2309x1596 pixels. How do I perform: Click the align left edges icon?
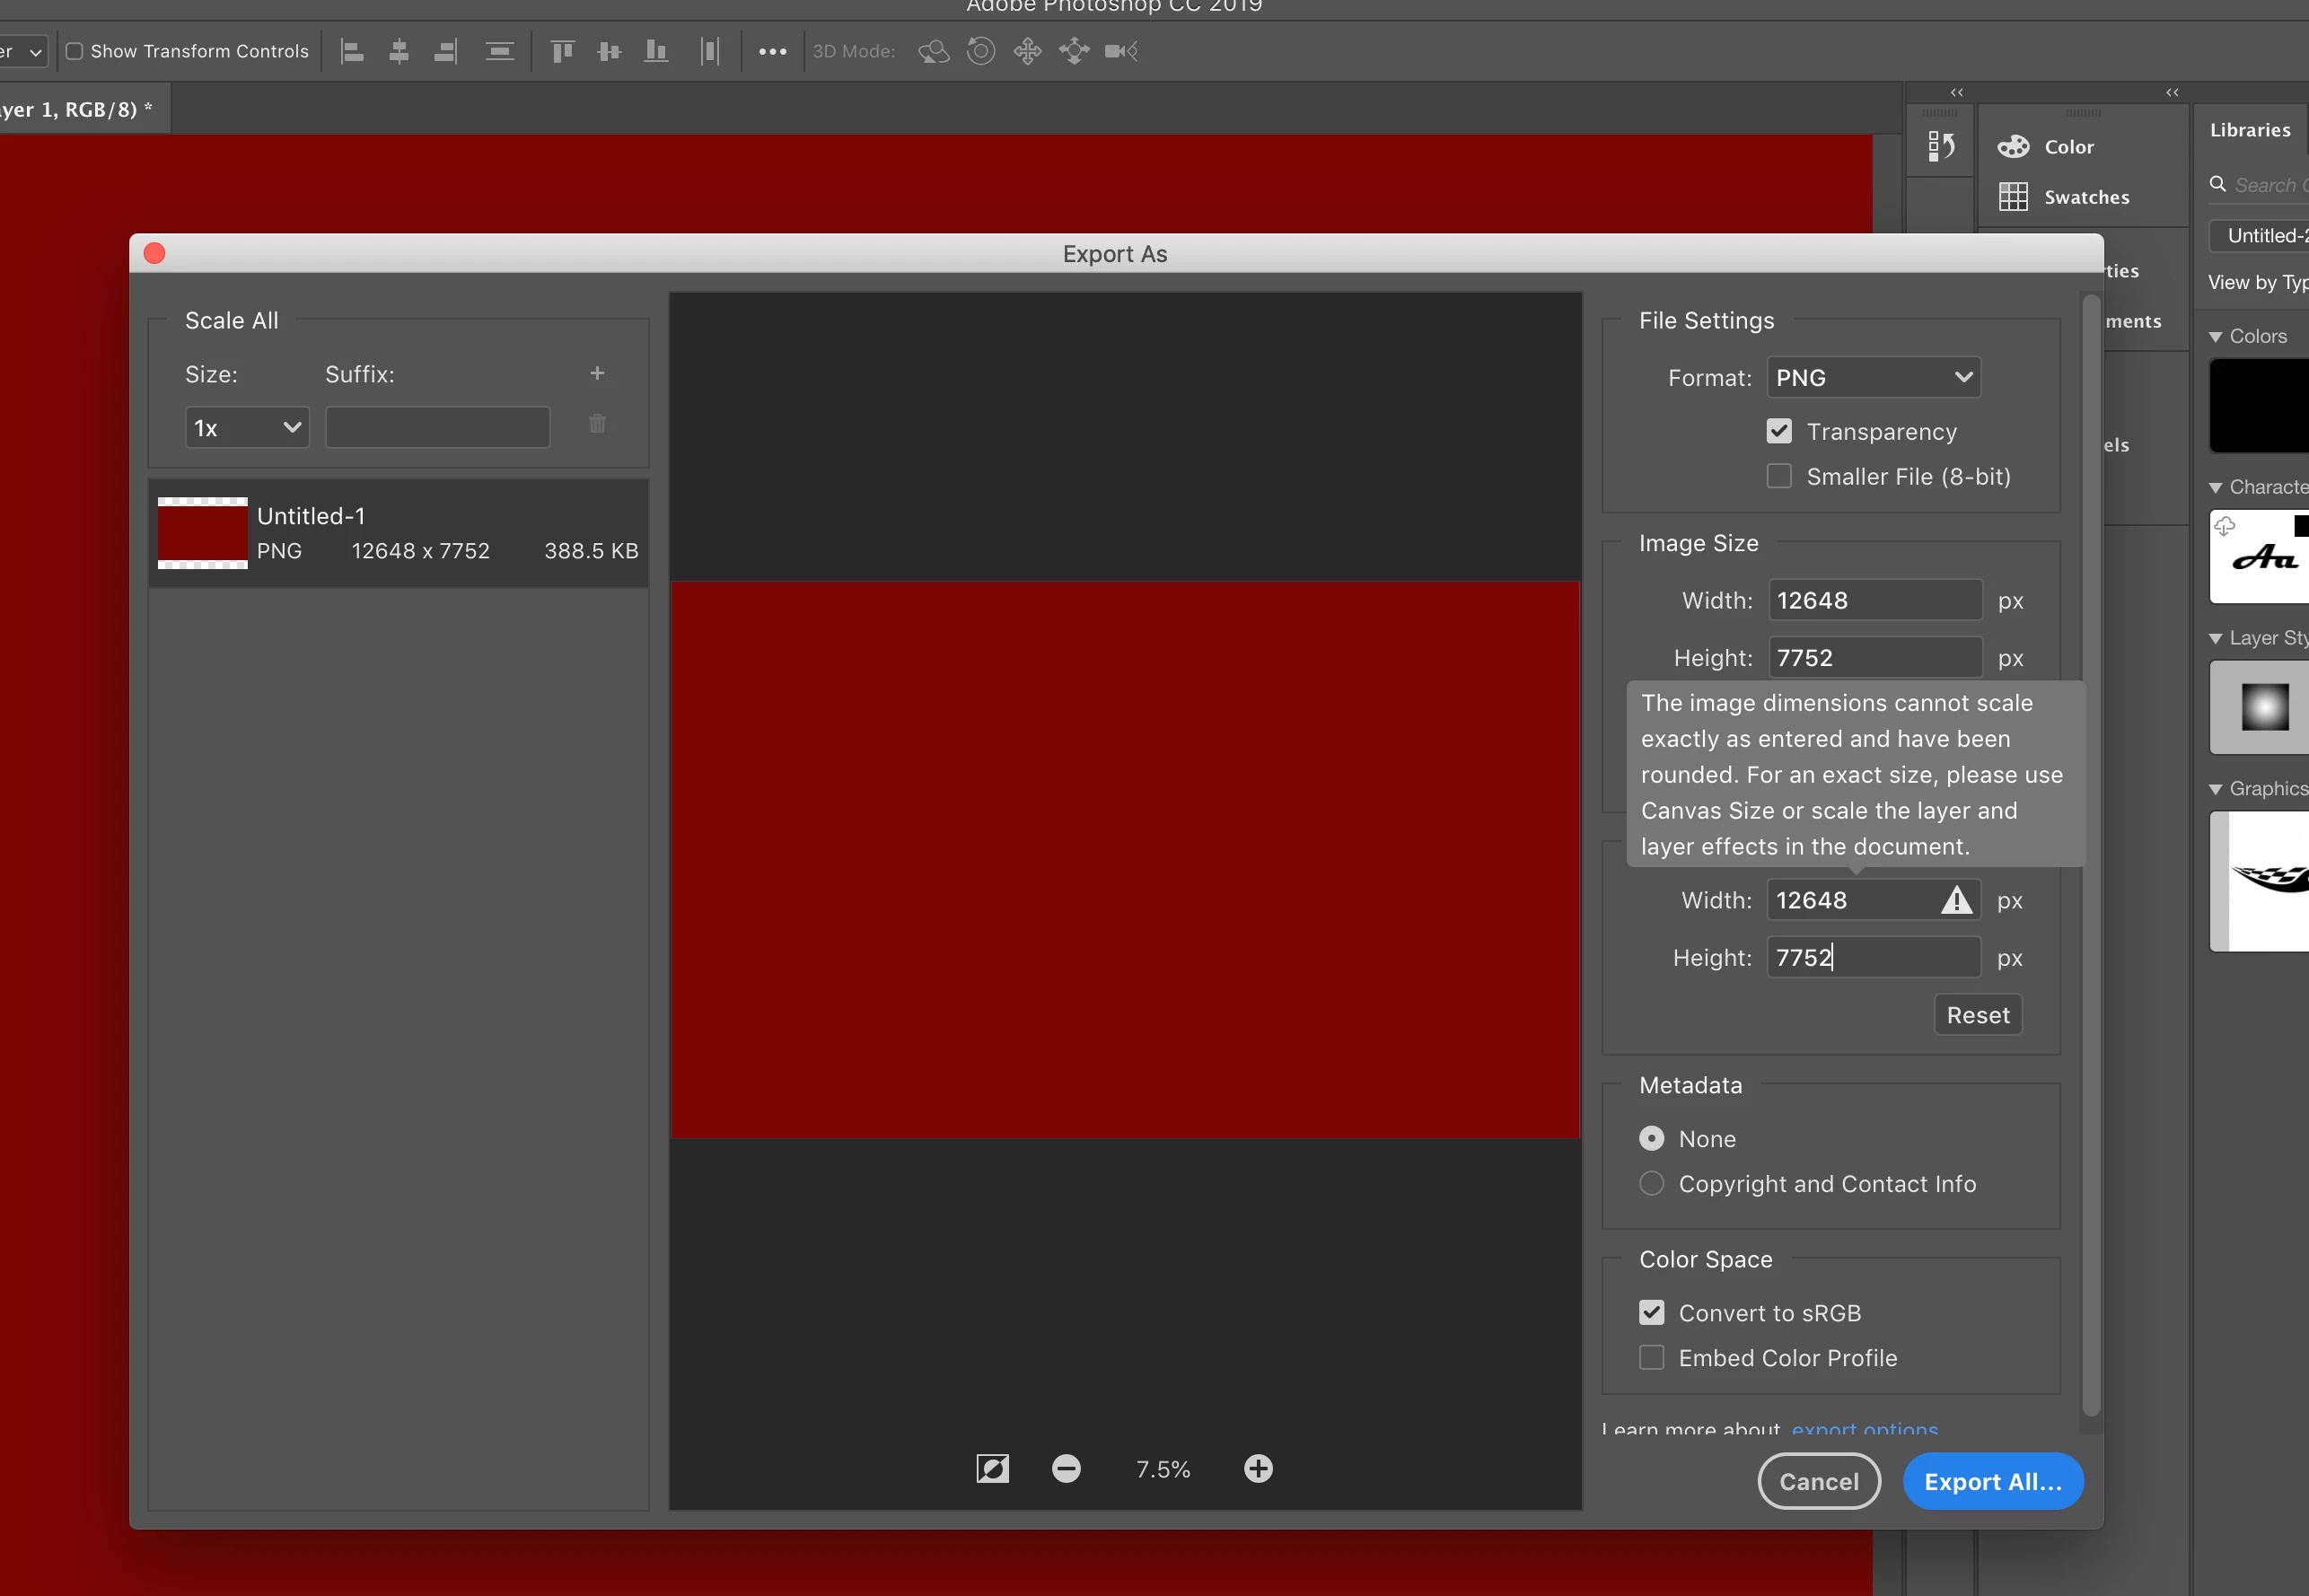[352, 51]
